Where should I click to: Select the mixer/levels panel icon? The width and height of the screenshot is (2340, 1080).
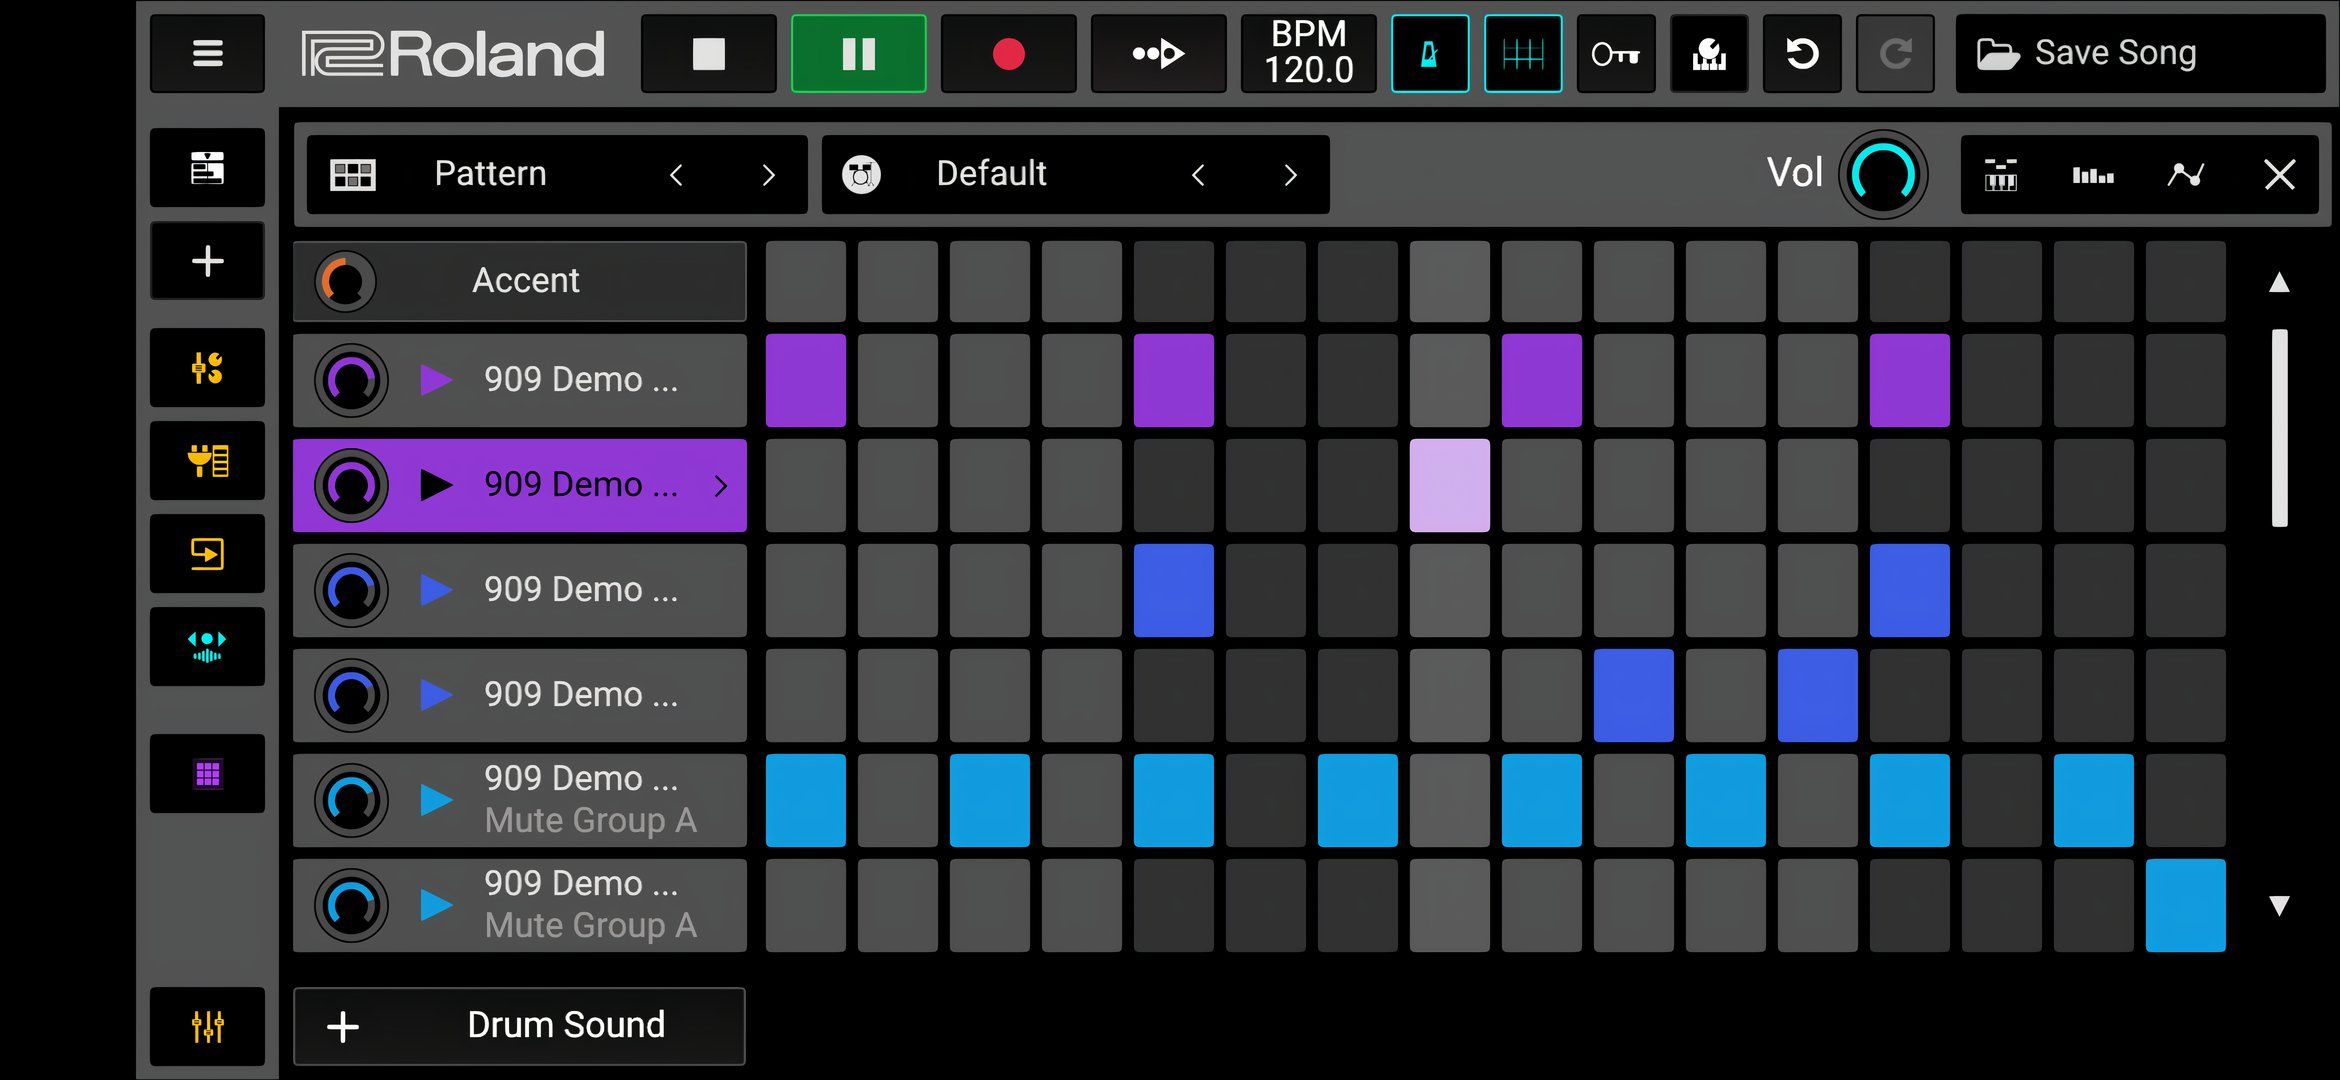pos(2092,173)
